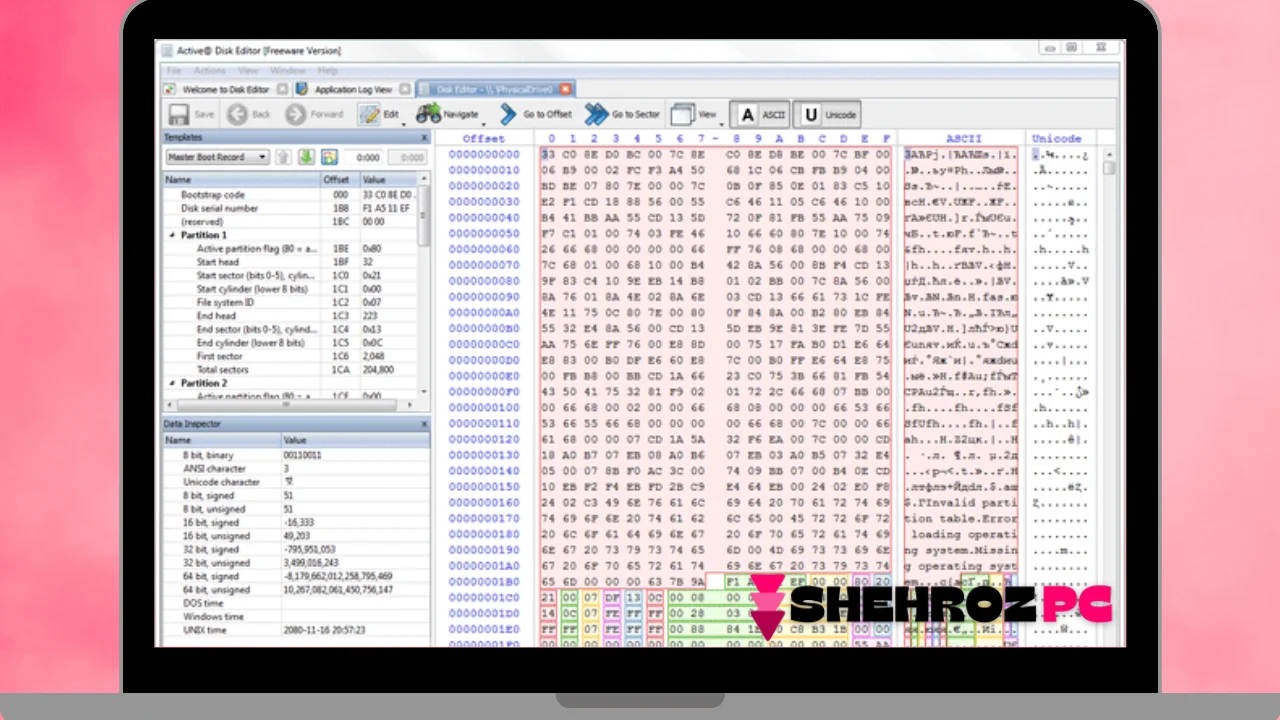Open the Help menu
Viewport: 1280px width, 720px height.
[x=327, y=71]
